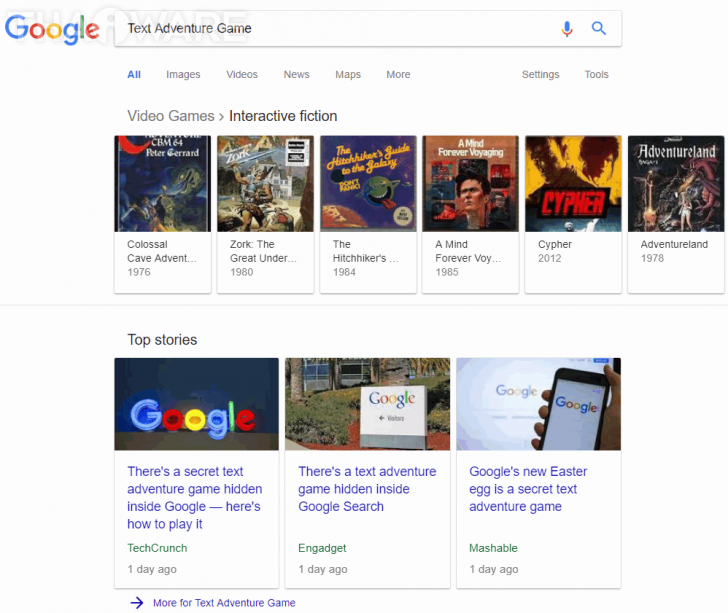The width and height of the screenshot is (728, 613).
Task: Open Colossal Cave Adventure cover image
Action: [x=162, y=183]
